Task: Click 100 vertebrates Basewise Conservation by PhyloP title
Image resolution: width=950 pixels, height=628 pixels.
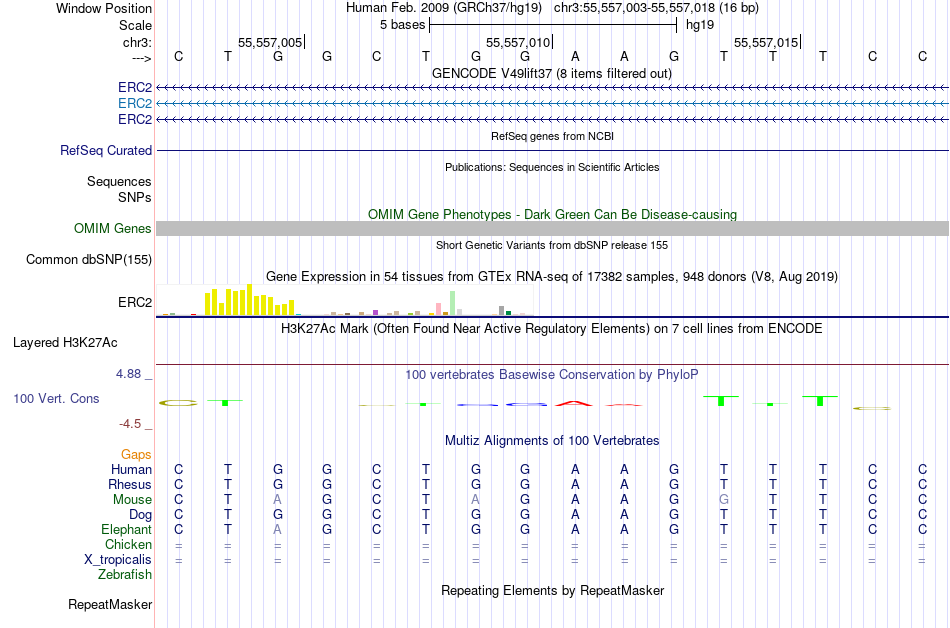Action: tap(552, 375)
